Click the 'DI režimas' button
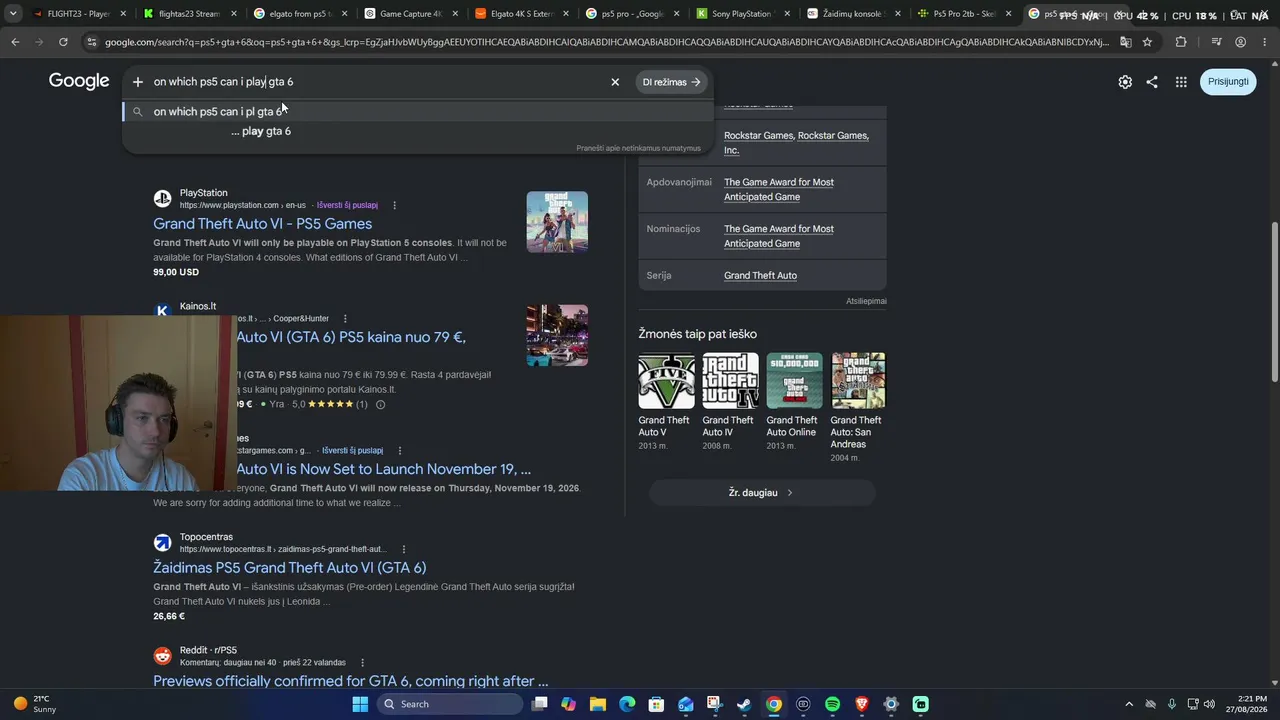Viewport: 1280px width, 720px height. click(671, 82)
